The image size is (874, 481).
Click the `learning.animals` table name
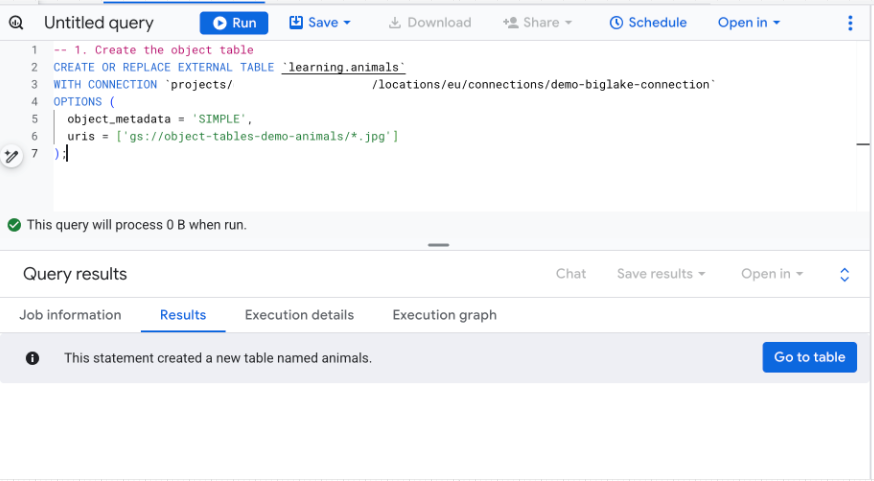click(343, 67)
